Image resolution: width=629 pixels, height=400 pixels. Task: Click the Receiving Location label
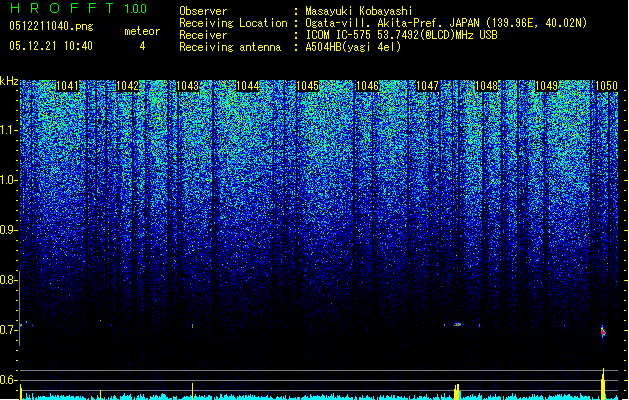[x=233, y=23]
